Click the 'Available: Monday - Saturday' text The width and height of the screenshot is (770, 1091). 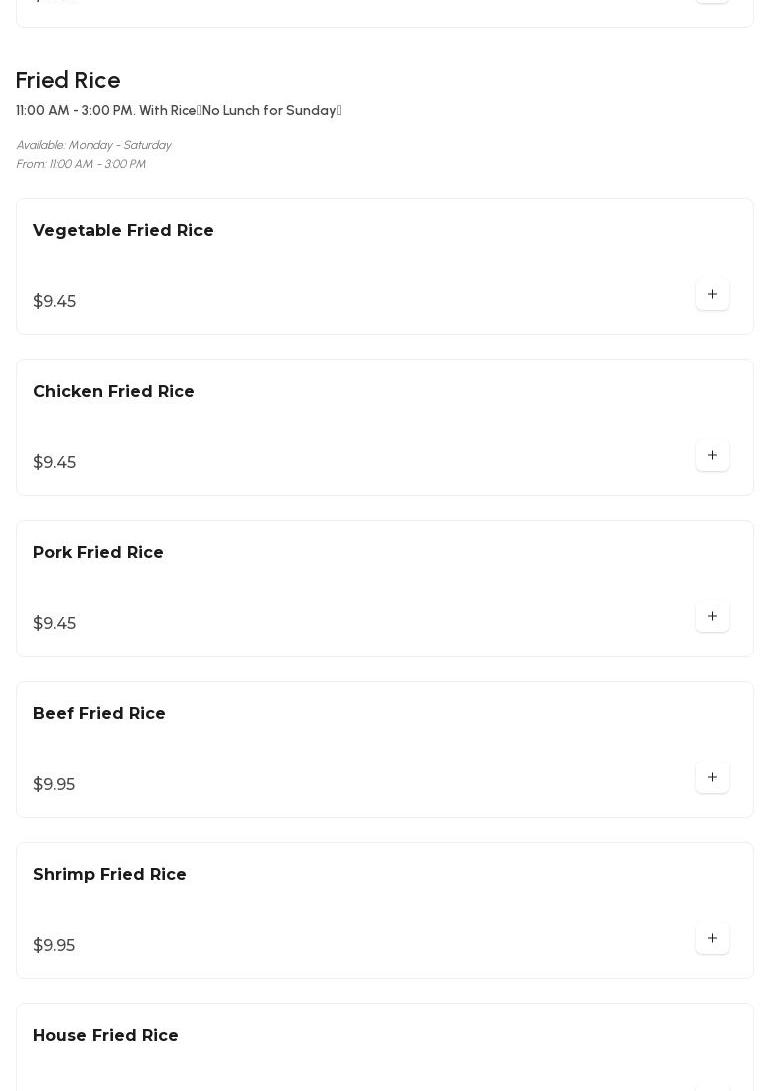[x=94, y=146]
